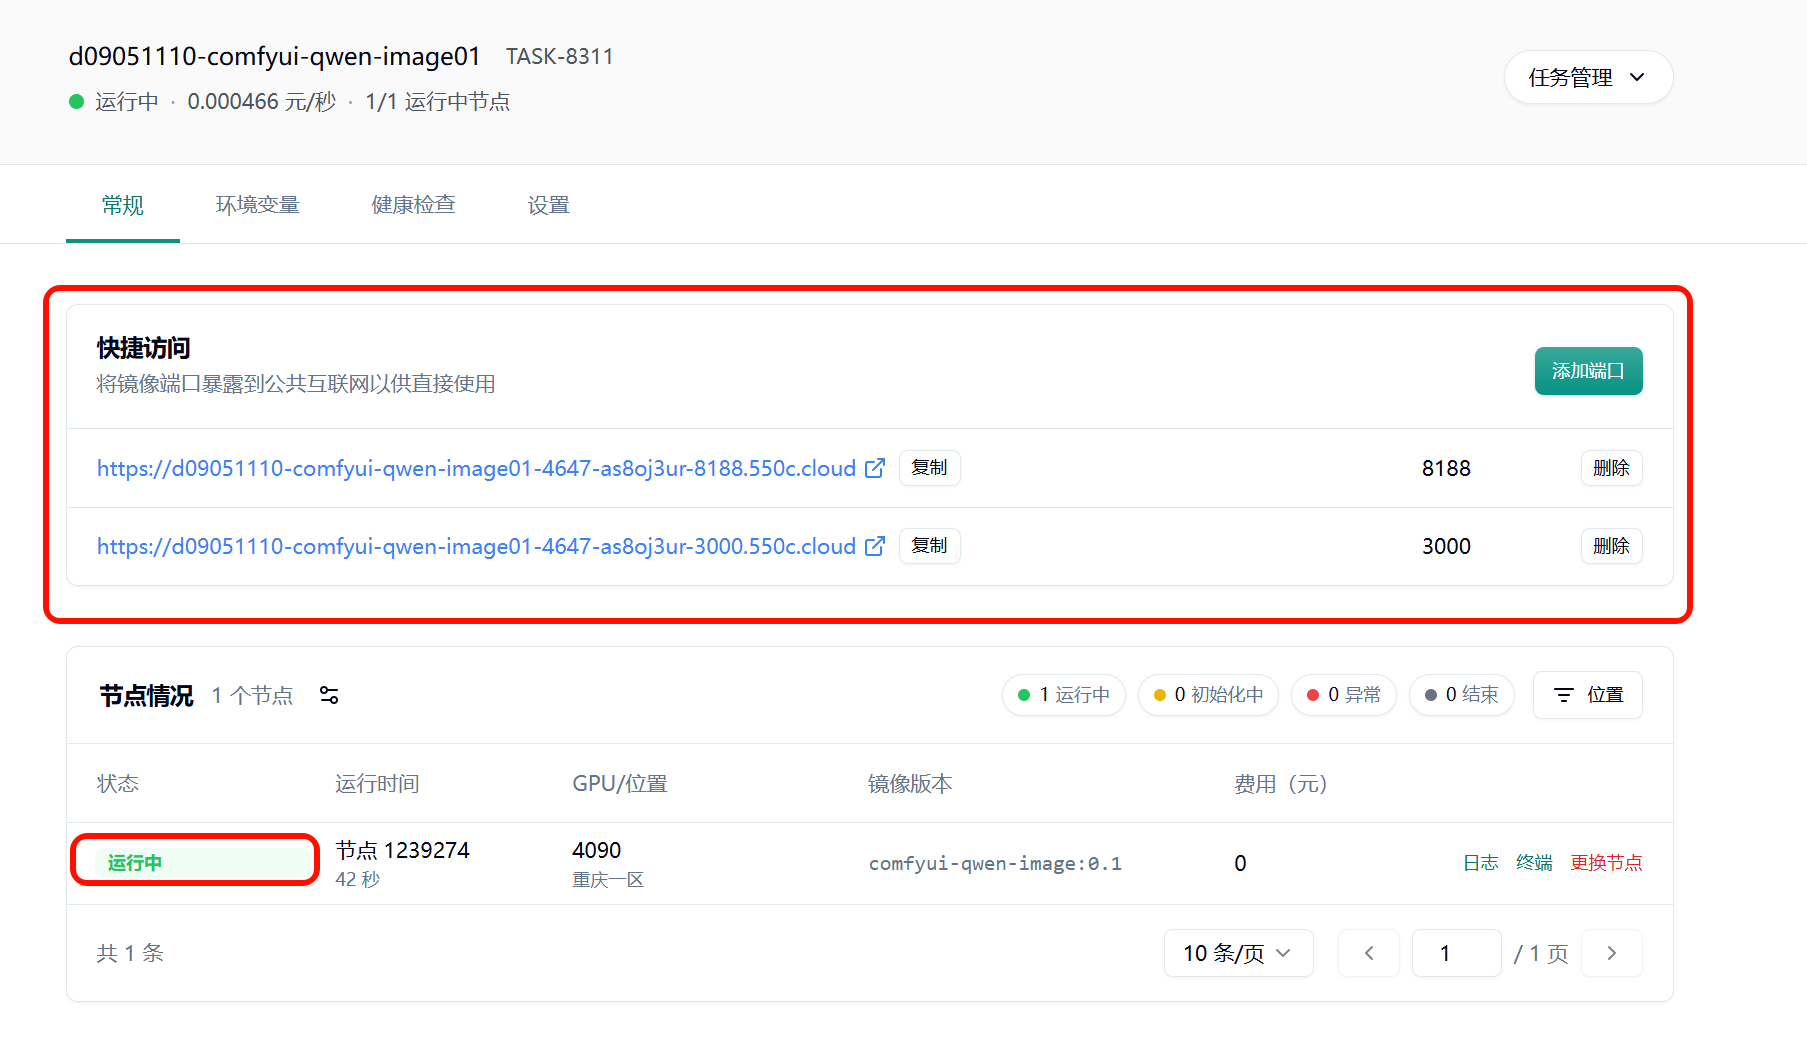1807x1048 pixels.
Task: Open the 设置 tab
Action: [548, 205]
